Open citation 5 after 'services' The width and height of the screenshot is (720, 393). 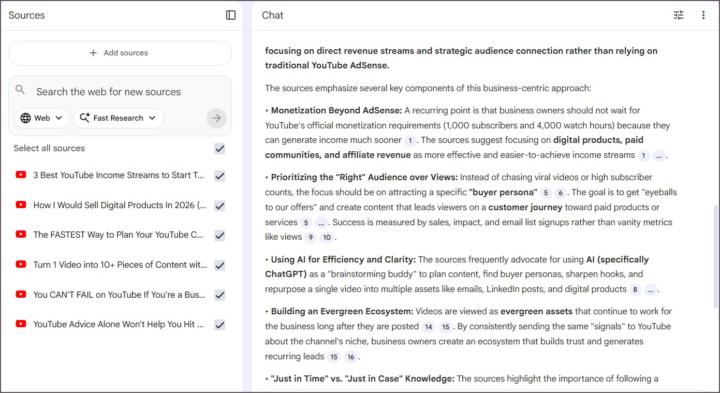pos(306,223)
